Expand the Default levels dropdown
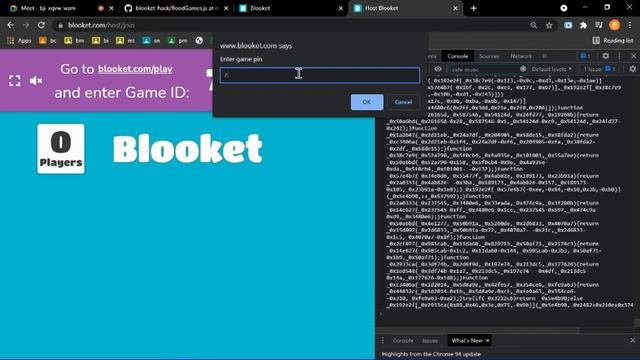Screen dimensions: 640x360 552,69
